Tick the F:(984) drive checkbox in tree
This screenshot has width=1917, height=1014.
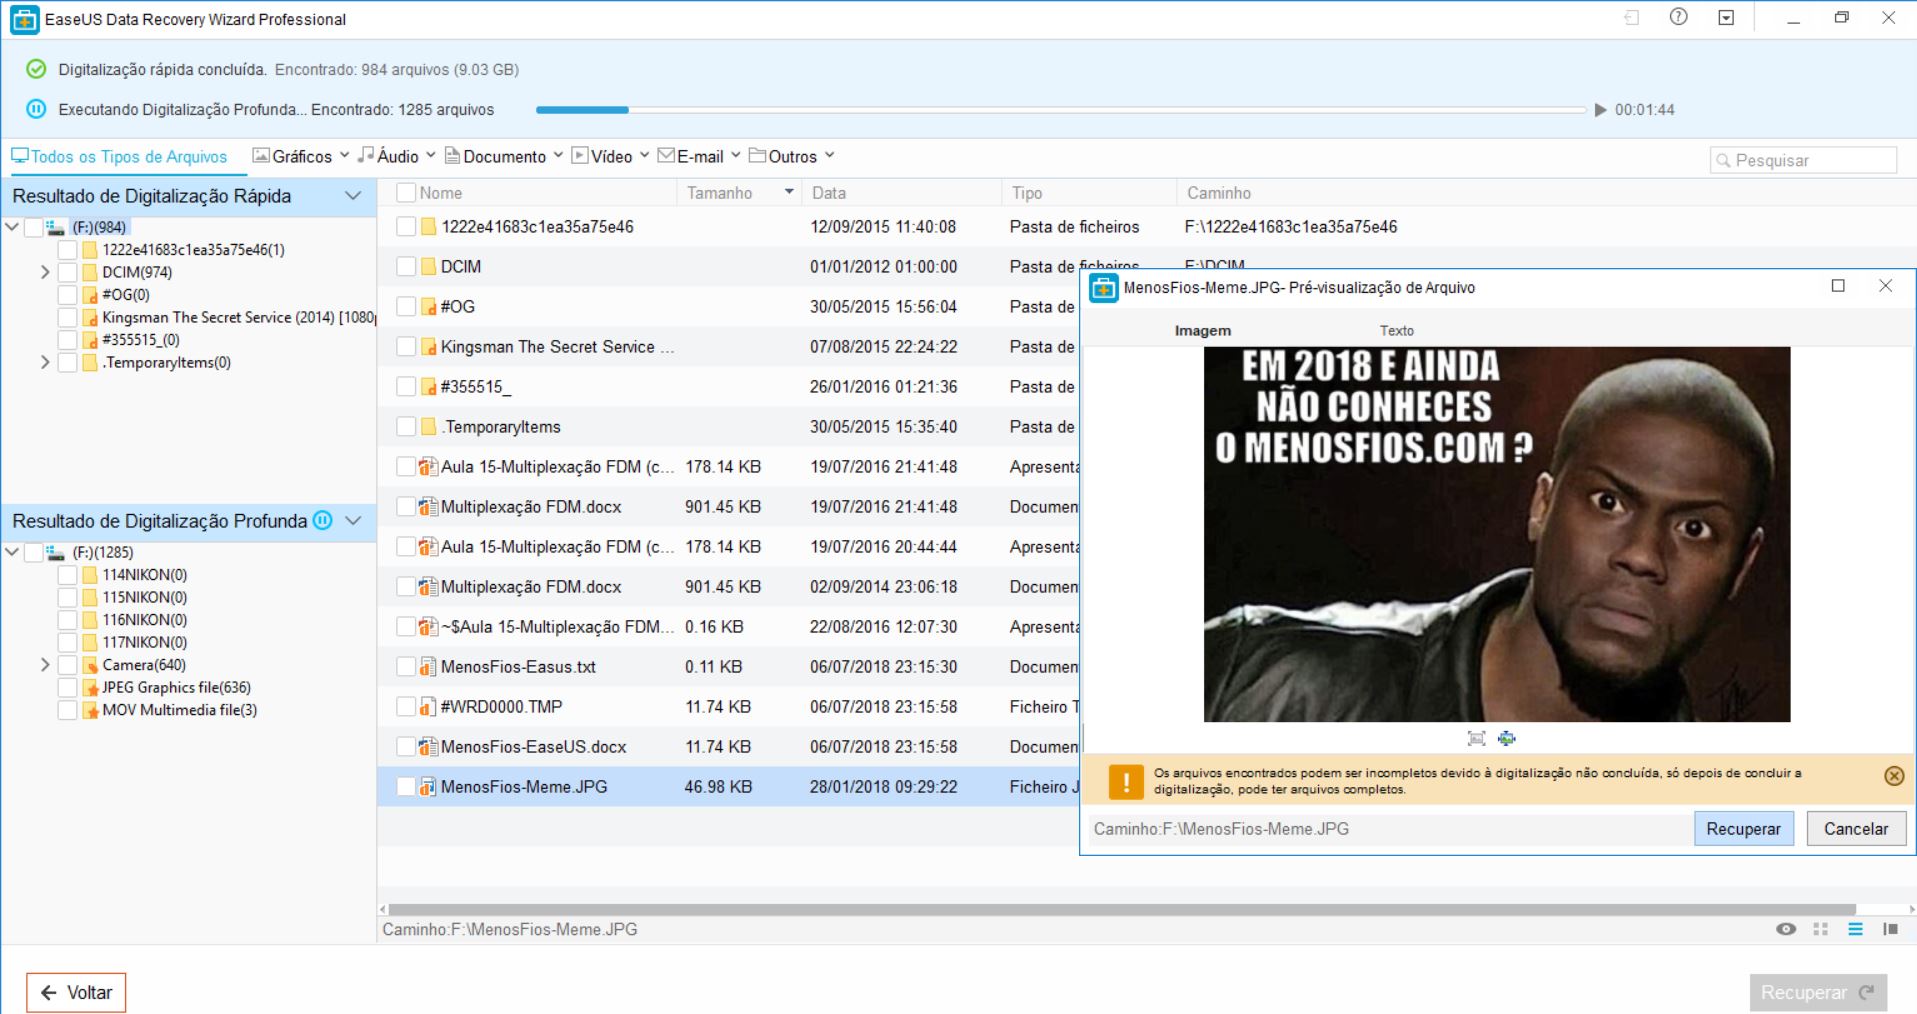click(33, 227)
